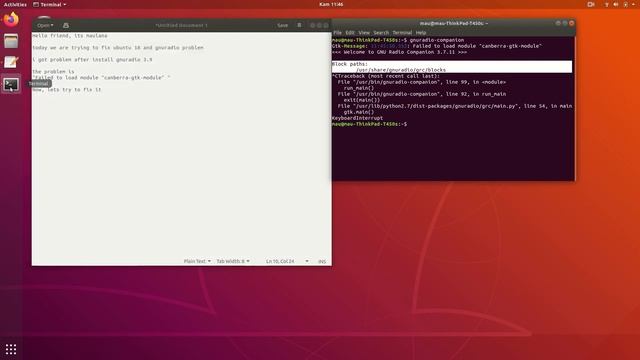This screenshot has width=640, height=360.
Task: Click the power indicator in the top bar
Action: click(626, 4)
